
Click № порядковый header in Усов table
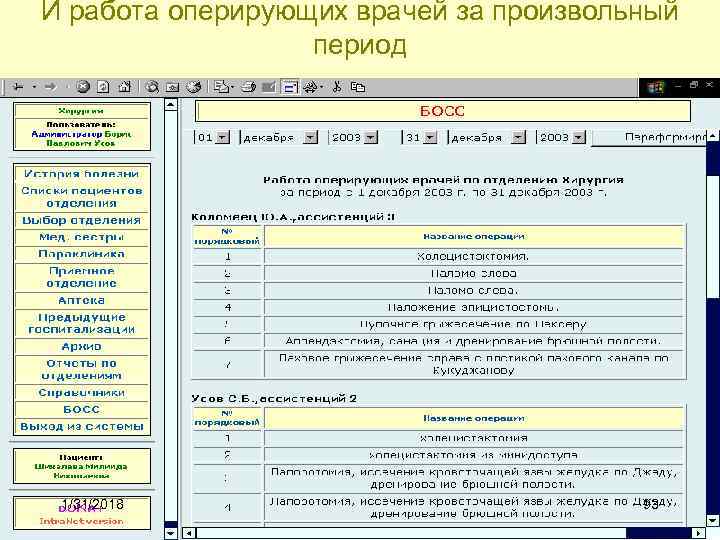(x=227, y=418)
